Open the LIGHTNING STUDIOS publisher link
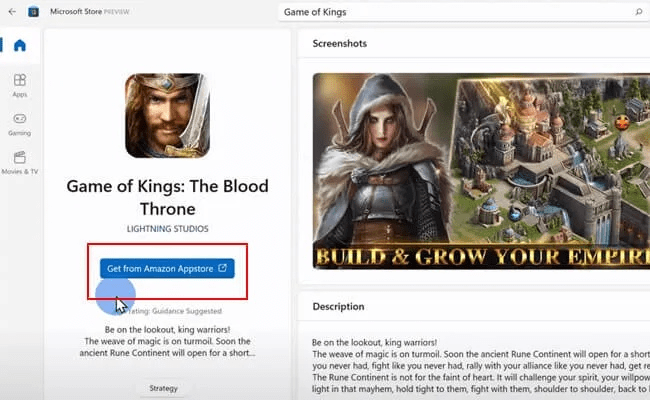 (x=167, y=229)
